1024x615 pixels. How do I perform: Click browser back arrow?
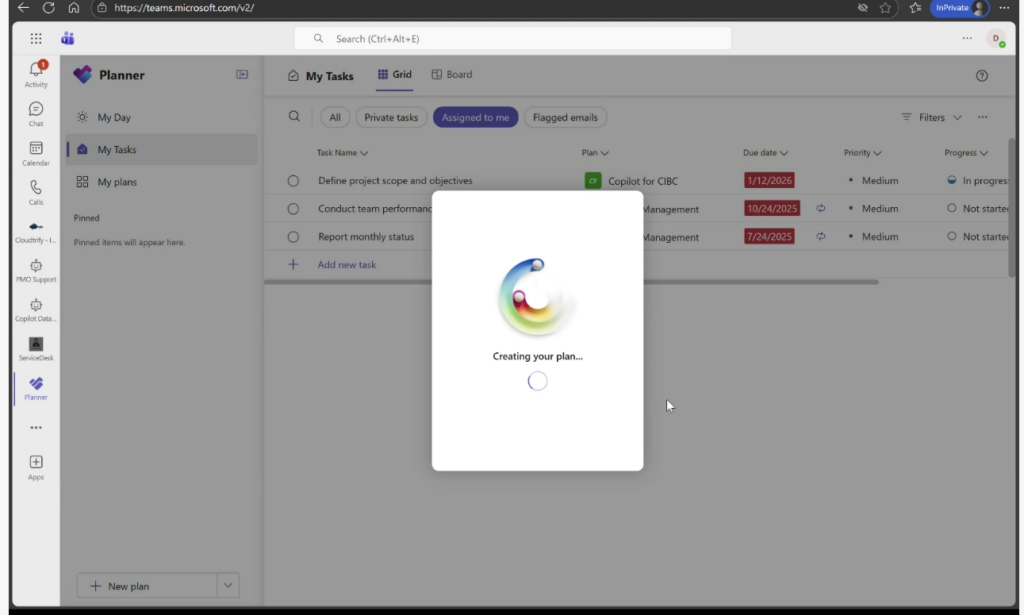coord(24,8)
